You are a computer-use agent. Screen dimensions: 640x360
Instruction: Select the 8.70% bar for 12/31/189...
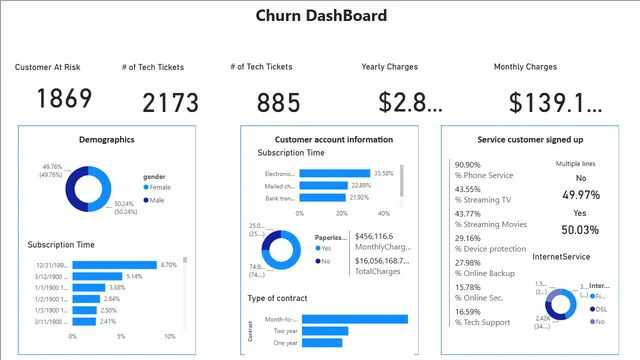pos(115,265)
